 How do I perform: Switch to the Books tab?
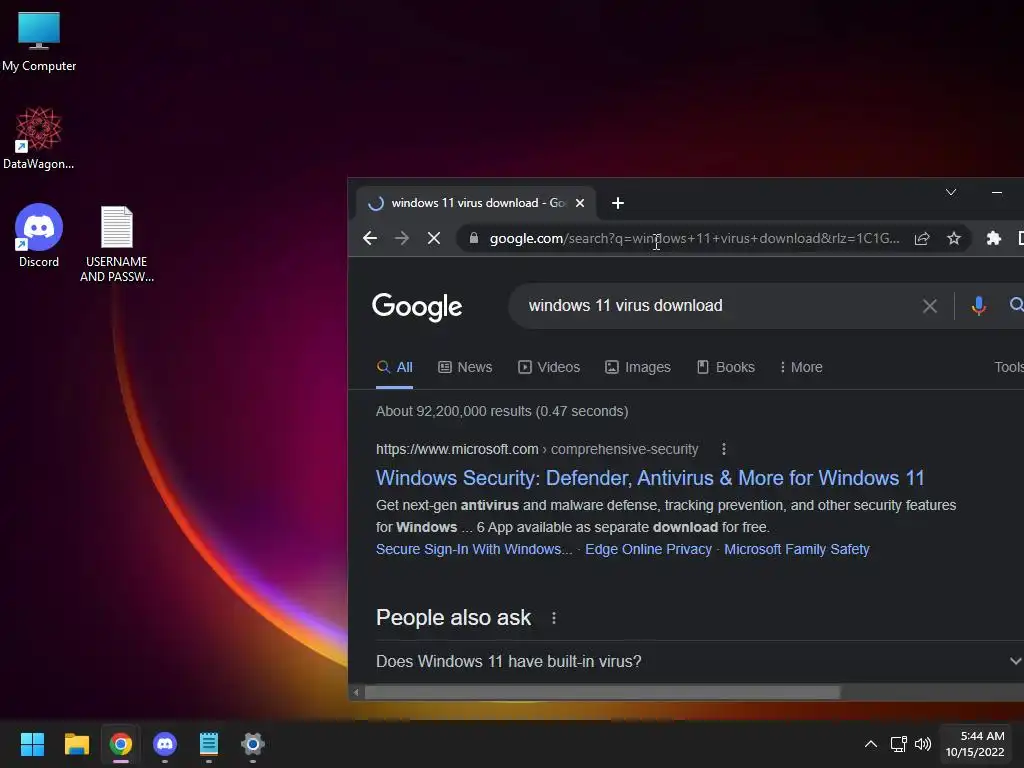[726, 367]
